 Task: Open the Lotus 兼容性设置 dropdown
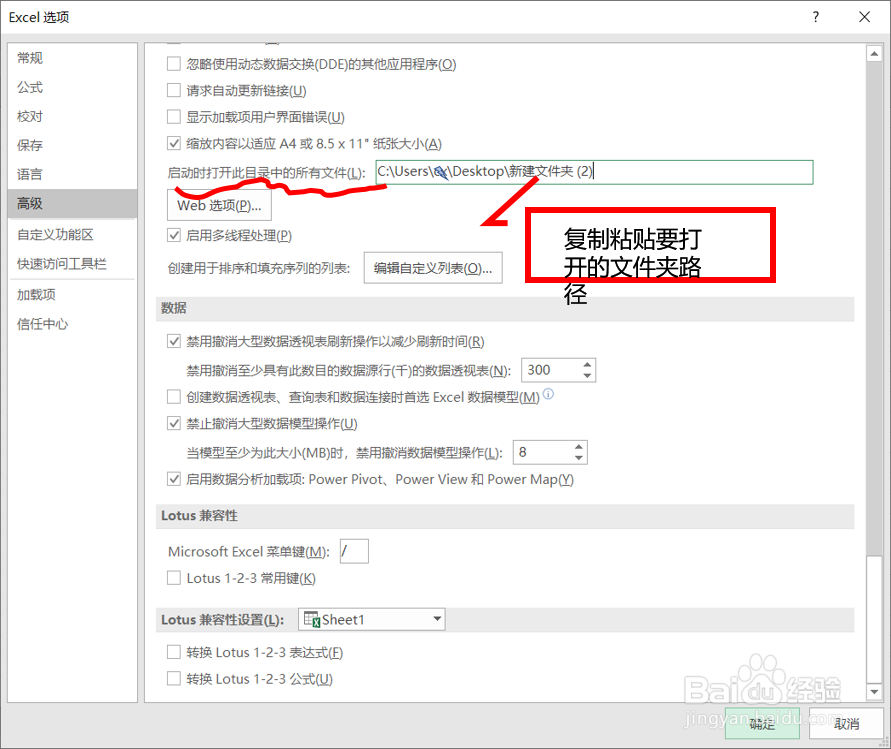(436, 619)
